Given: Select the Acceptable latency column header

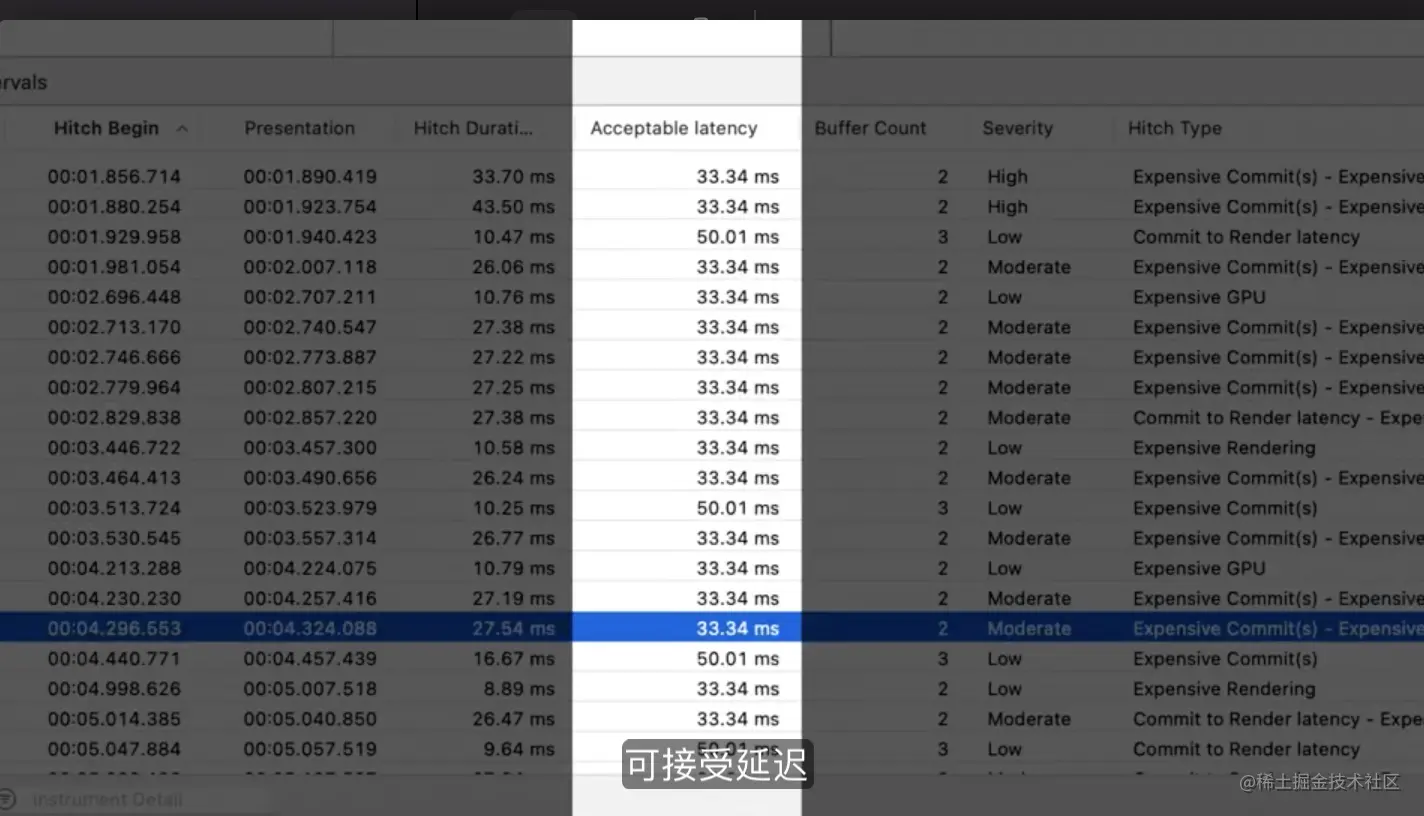Looking at the screenshot, I should tap(674, 128).
